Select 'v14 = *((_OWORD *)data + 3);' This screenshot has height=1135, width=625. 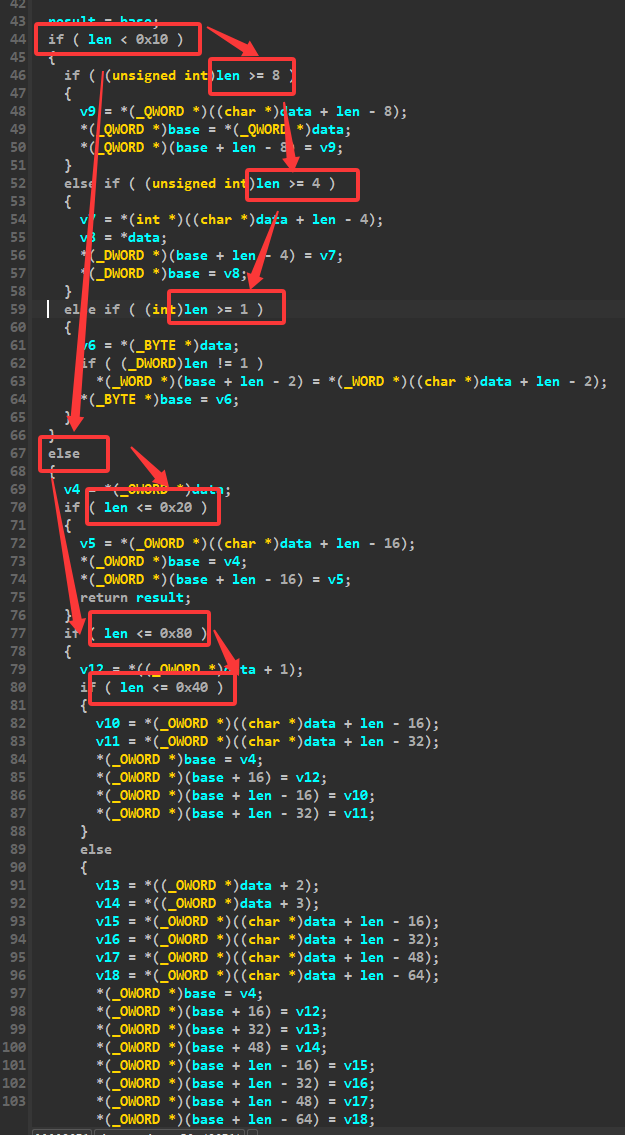[x=207, y=903]
